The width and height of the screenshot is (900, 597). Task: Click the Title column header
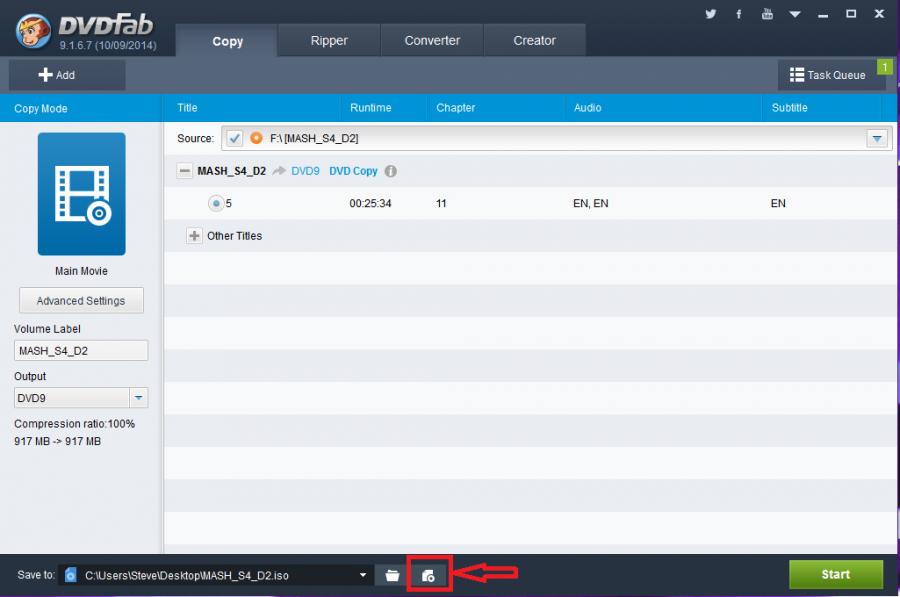[x=187, y=108]
